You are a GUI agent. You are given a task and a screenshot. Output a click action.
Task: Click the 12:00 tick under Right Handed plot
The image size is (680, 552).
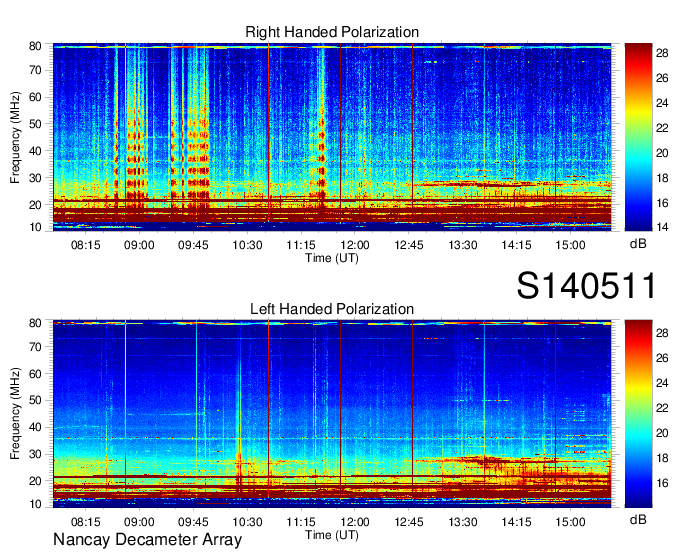coord(355,245)
